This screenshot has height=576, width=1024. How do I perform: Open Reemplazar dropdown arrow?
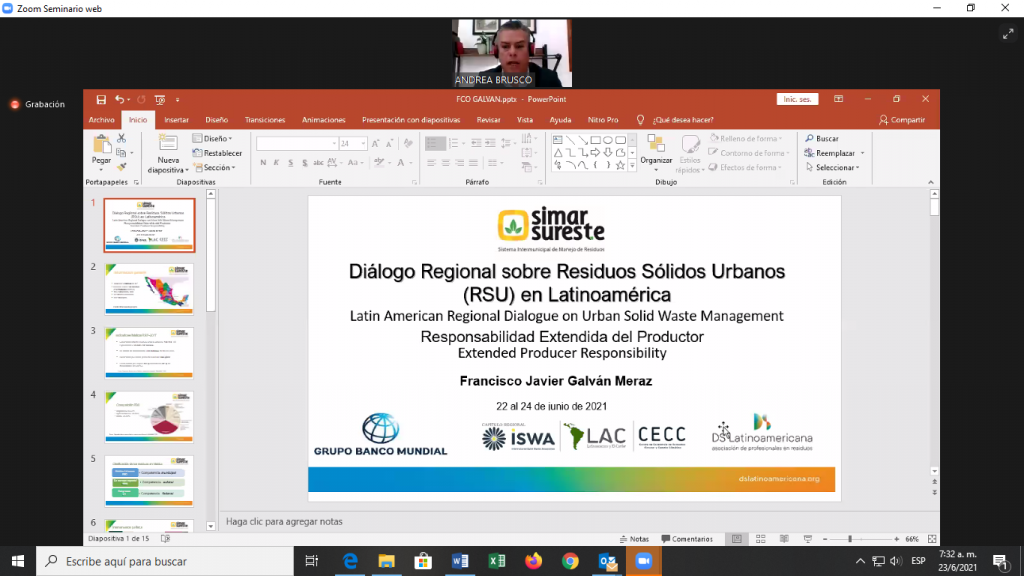pos(863,153)
